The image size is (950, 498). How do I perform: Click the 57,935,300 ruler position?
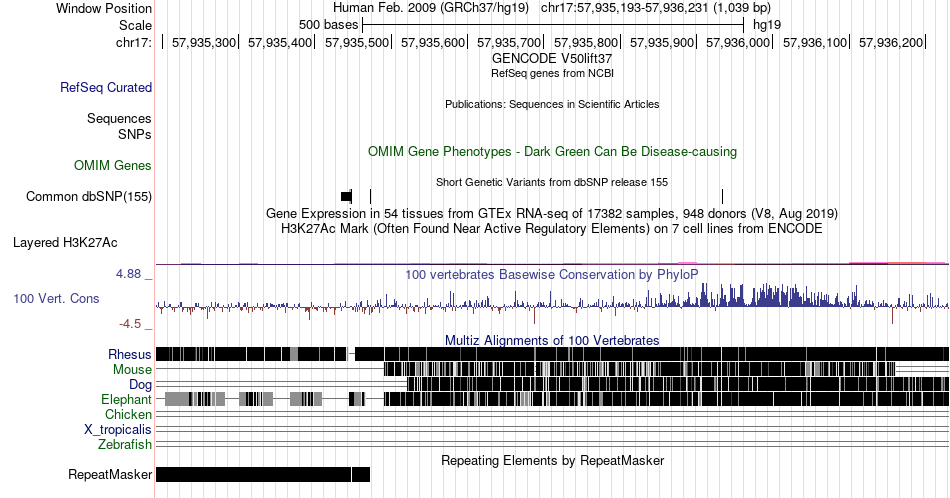204,42
